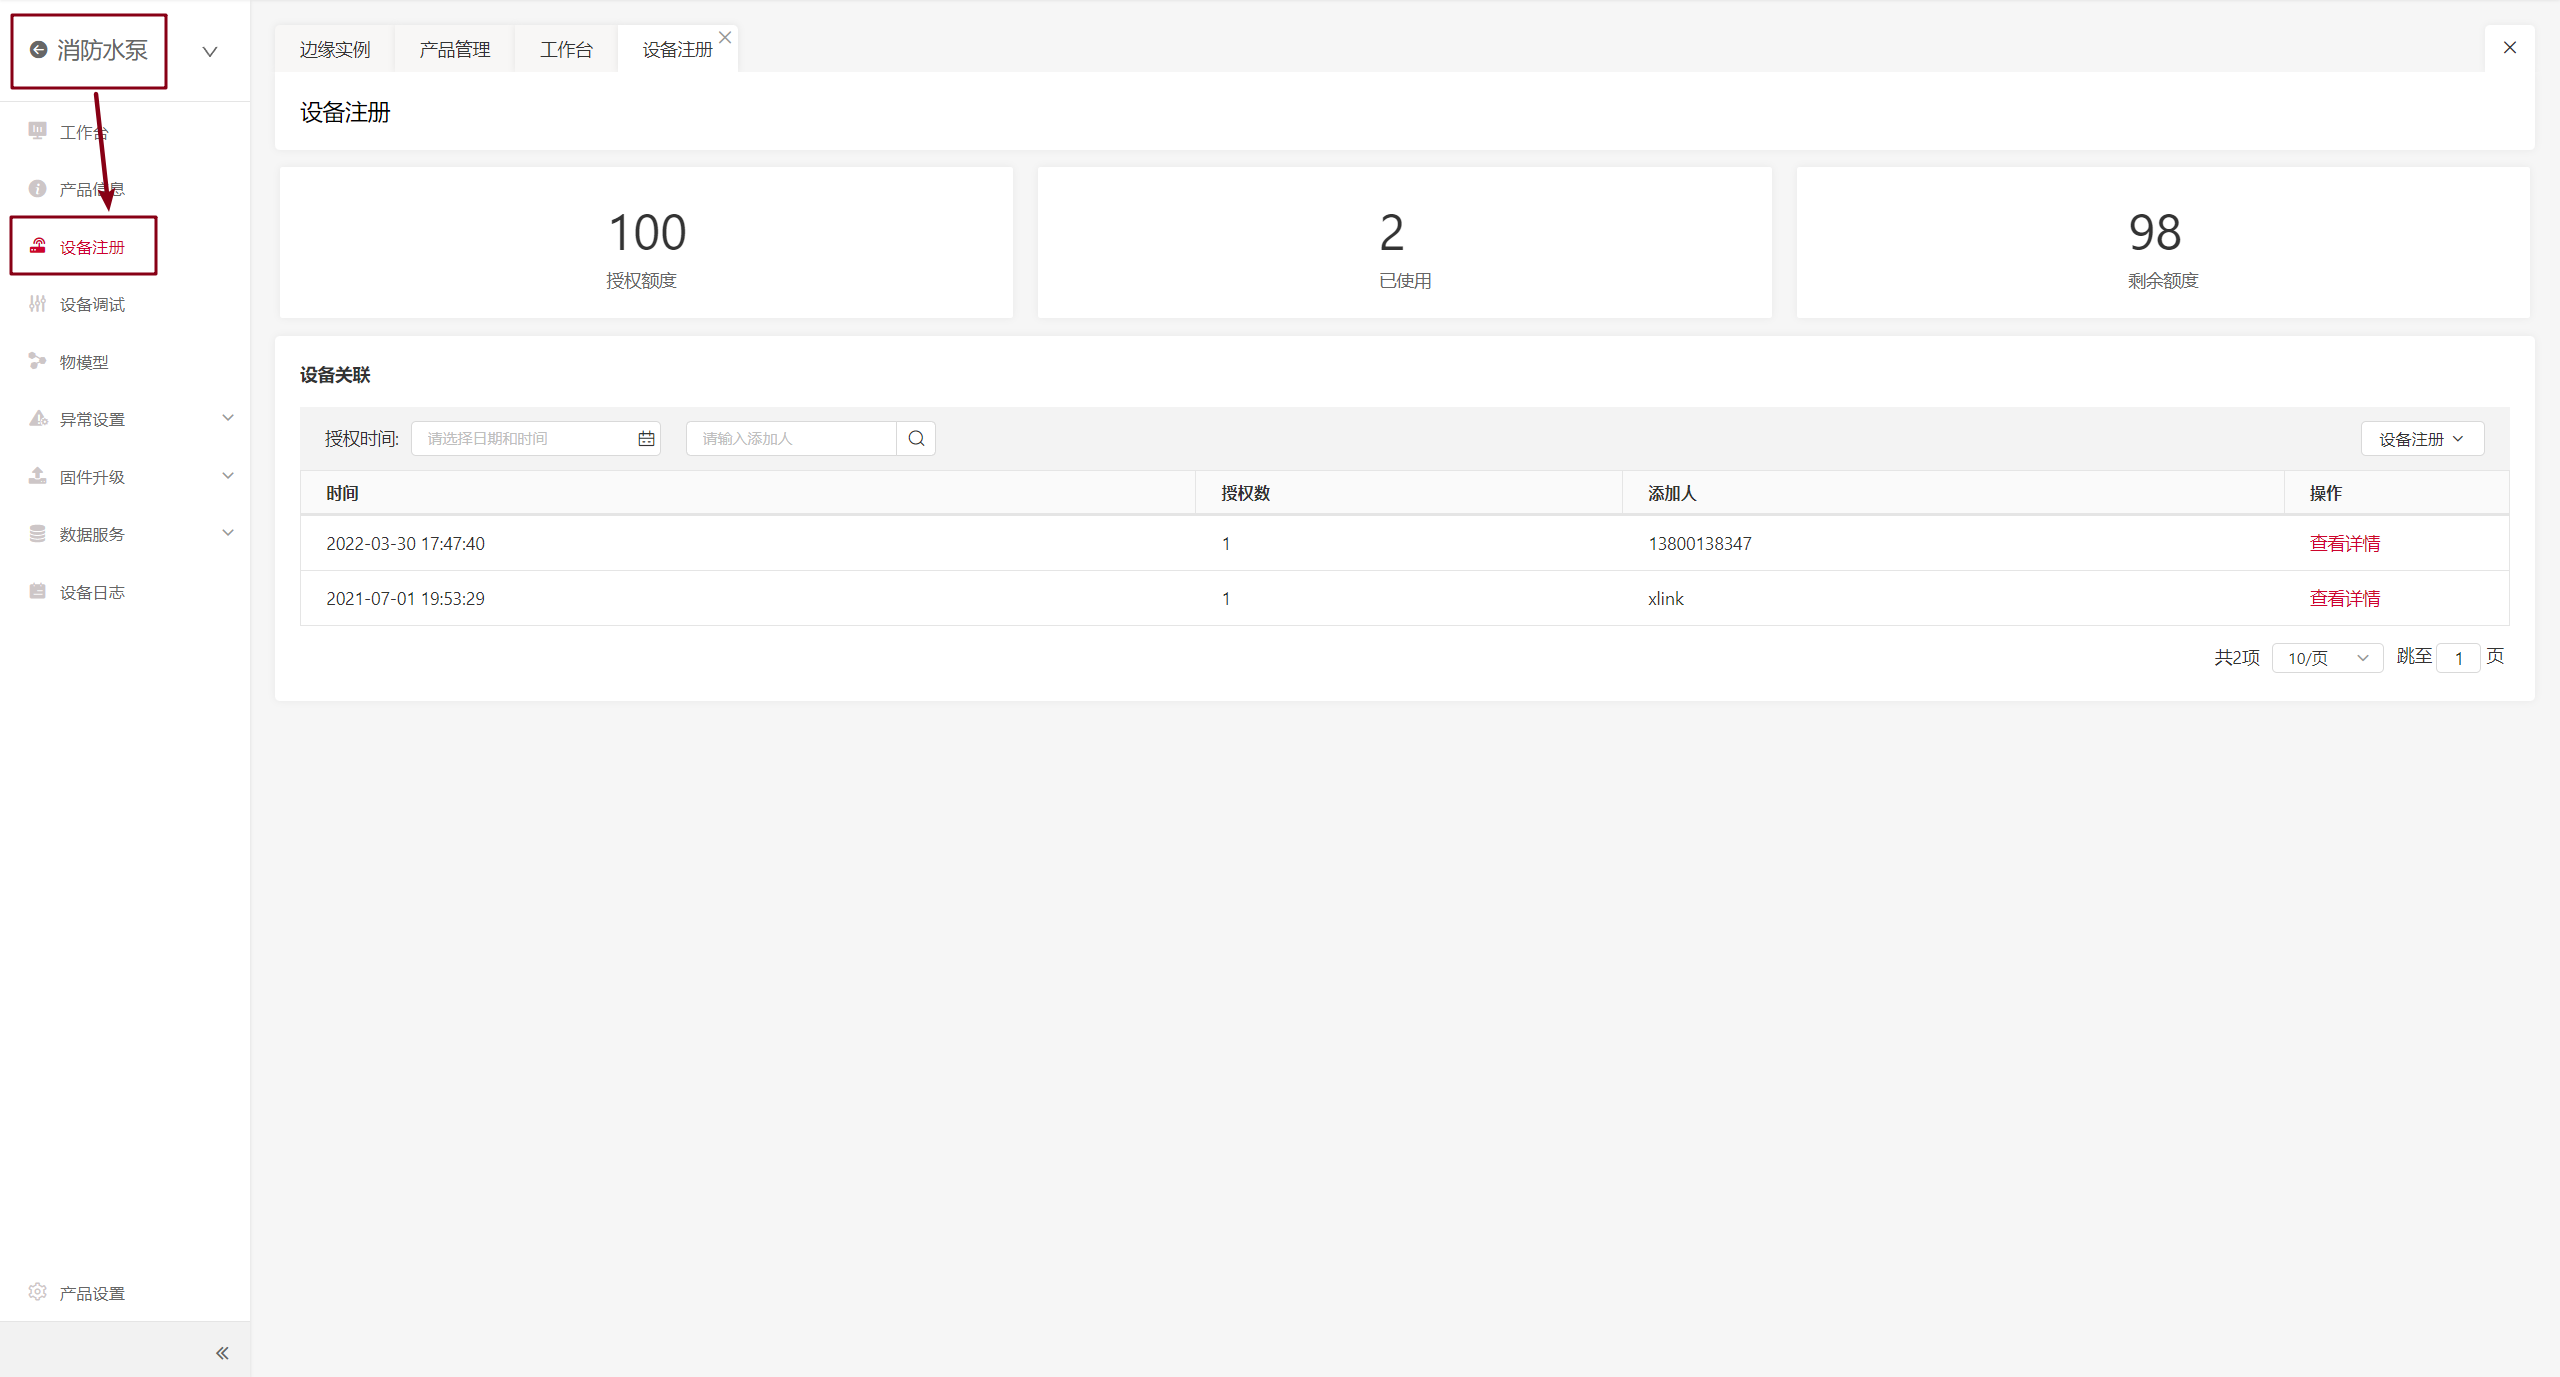Open the calendar icon in date field

(x=646, y=438)
